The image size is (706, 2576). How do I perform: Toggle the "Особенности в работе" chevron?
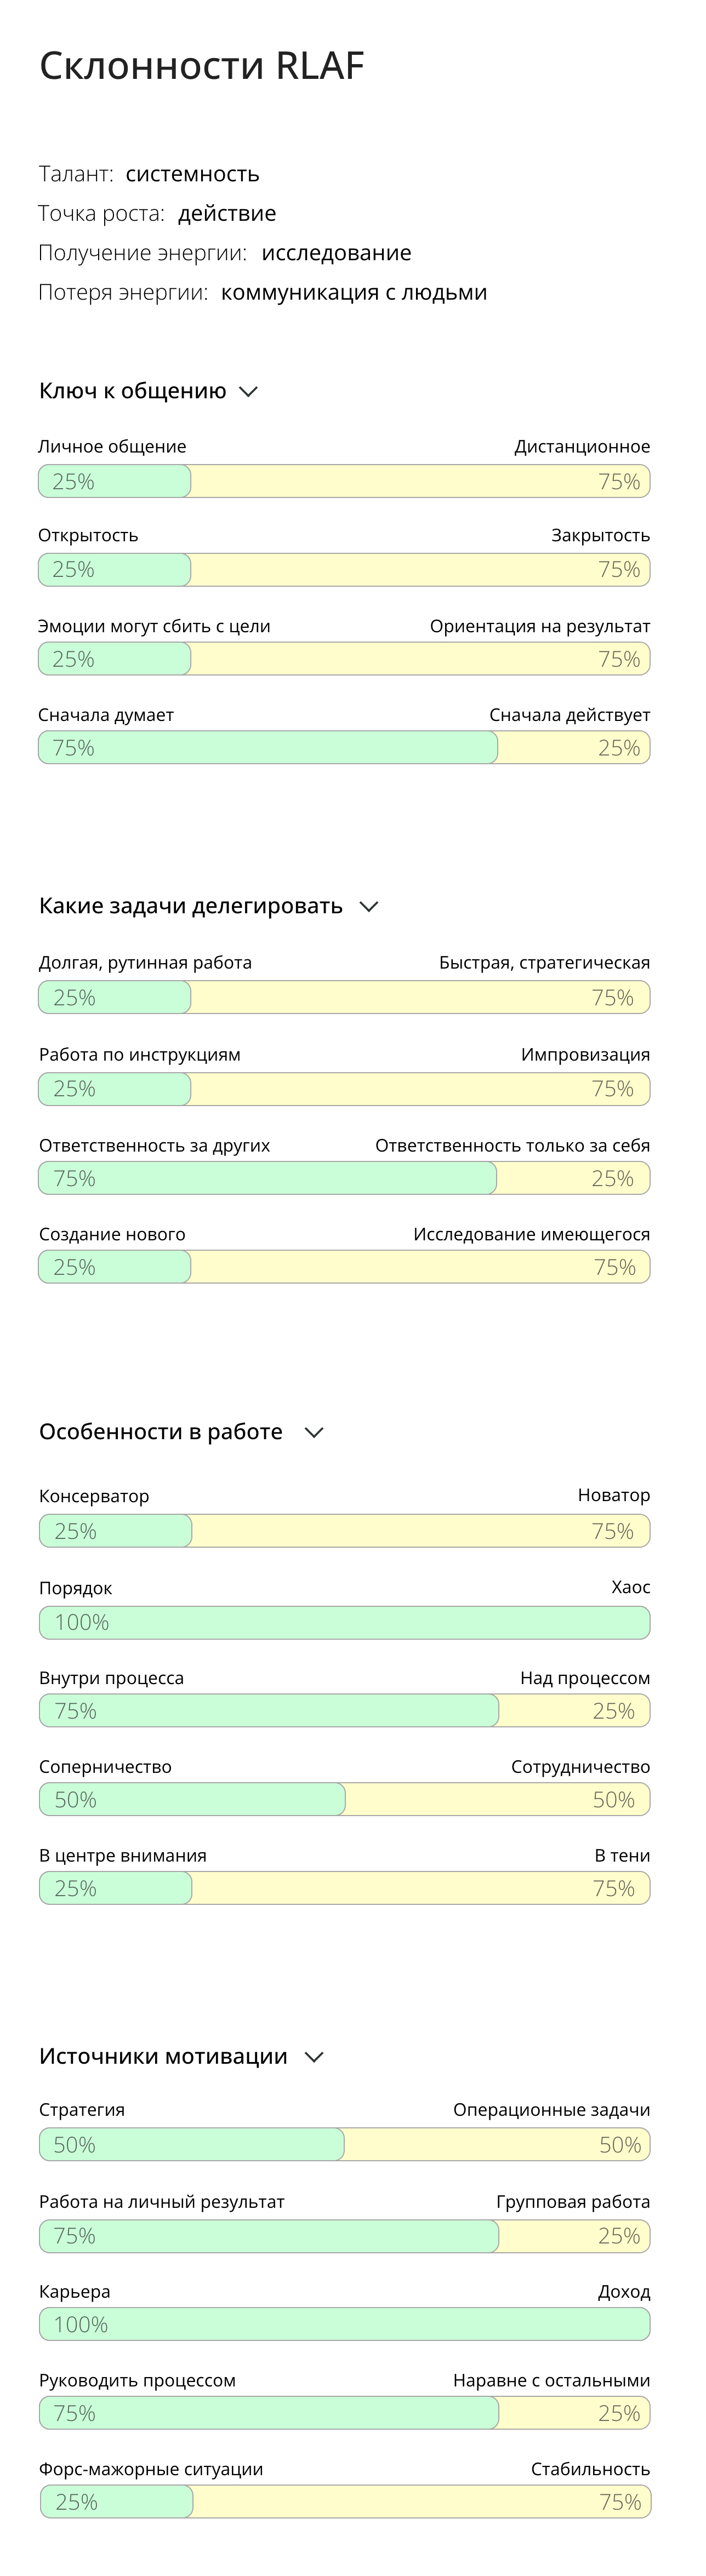(x=314, y=1433)
